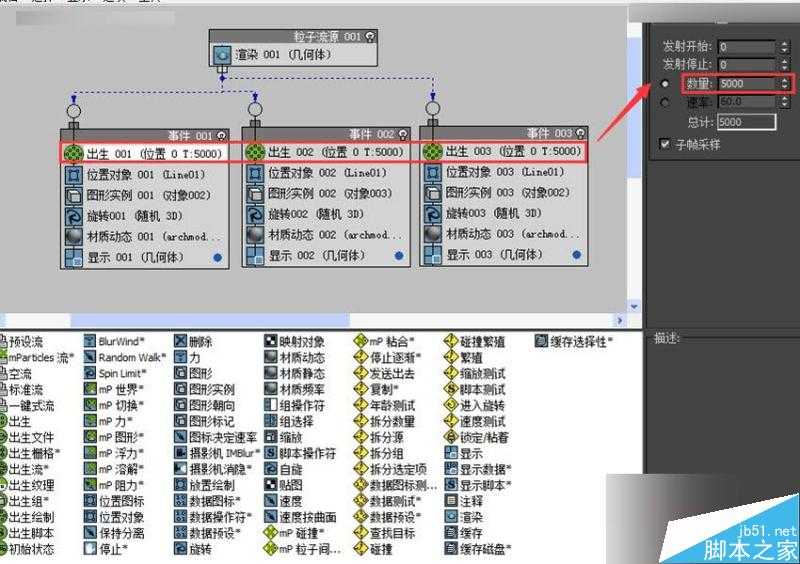Viewport: 800px width, 564px height.
Task: Pick 锁定/粘着 test in depot
Action: [477, 437]
